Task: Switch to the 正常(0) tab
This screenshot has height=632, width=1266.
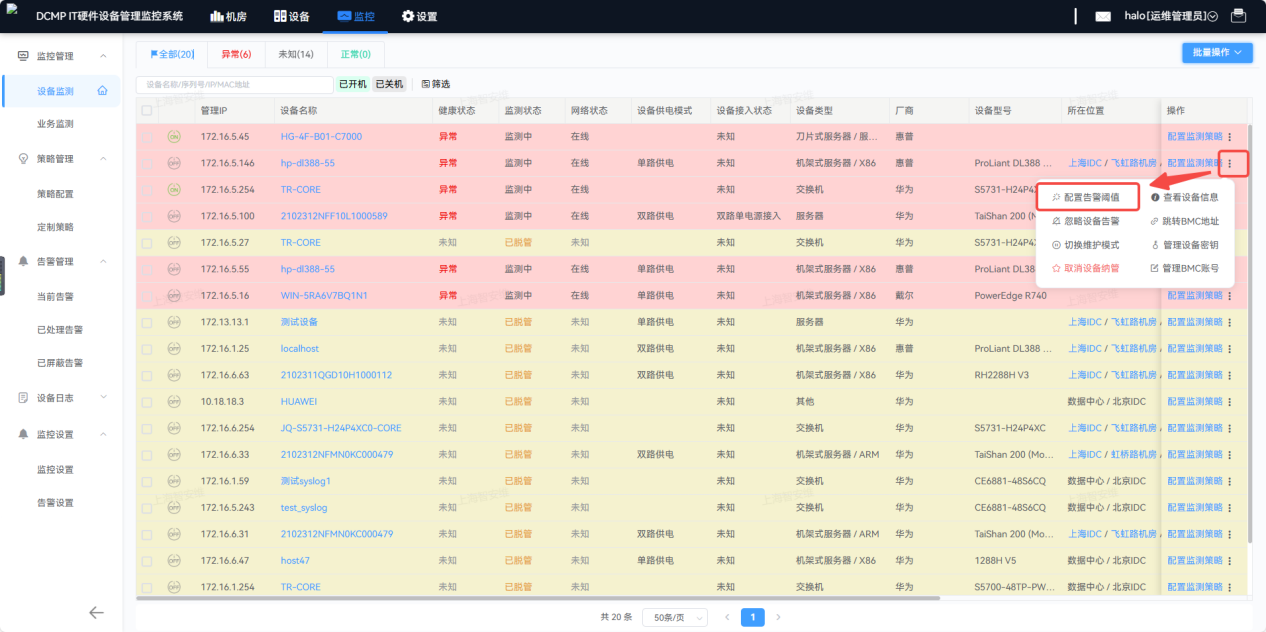Action: click(355, 54)
